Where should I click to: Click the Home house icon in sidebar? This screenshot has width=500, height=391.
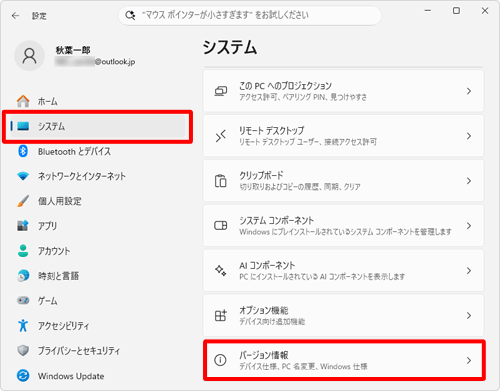coord(23,101)
